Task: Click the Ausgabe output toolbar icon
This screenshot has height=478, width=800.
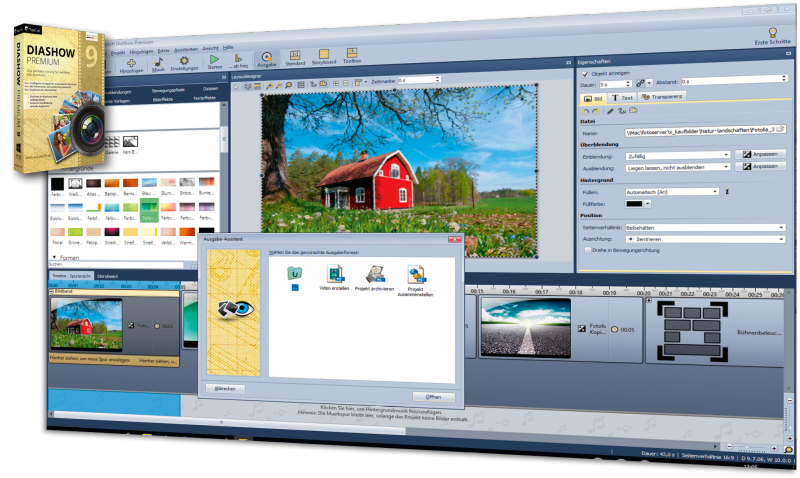Action: [x=266, y=60]
